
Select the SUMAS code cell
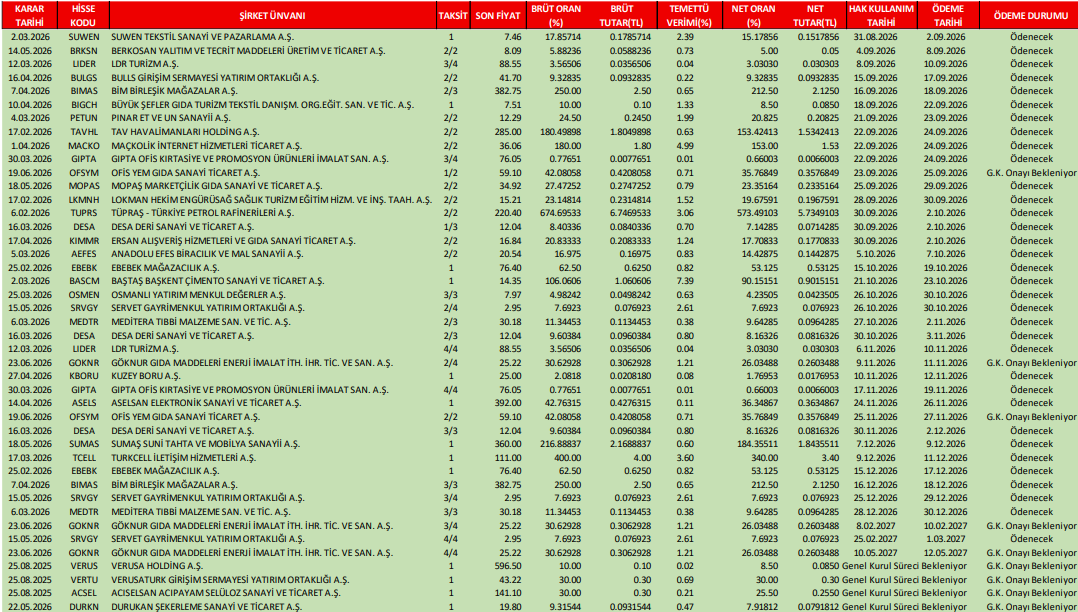pyautogui.click(x=85, y=444)
